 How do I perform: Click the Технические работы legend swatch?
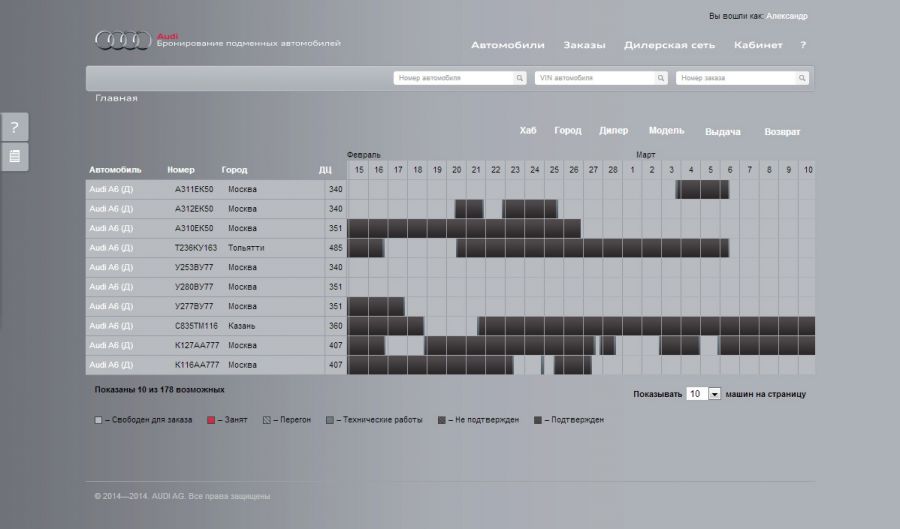[x=329, y=420]
